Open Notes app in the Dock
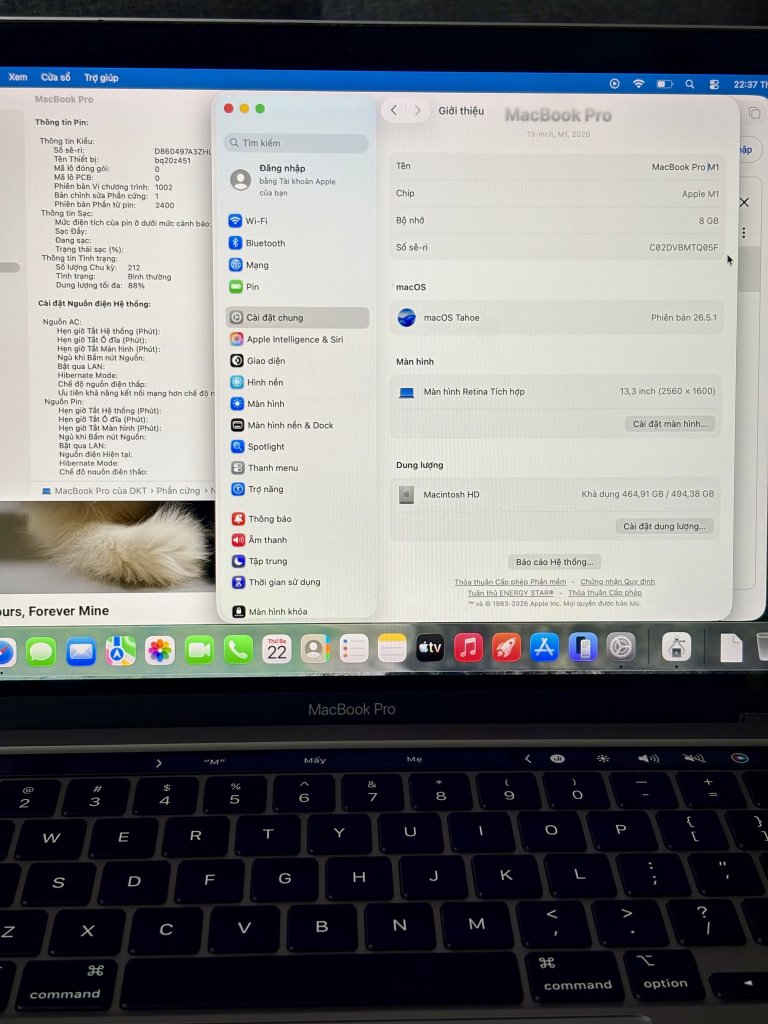The height and width of the screenshot is (1024, 768). [392, 648]
